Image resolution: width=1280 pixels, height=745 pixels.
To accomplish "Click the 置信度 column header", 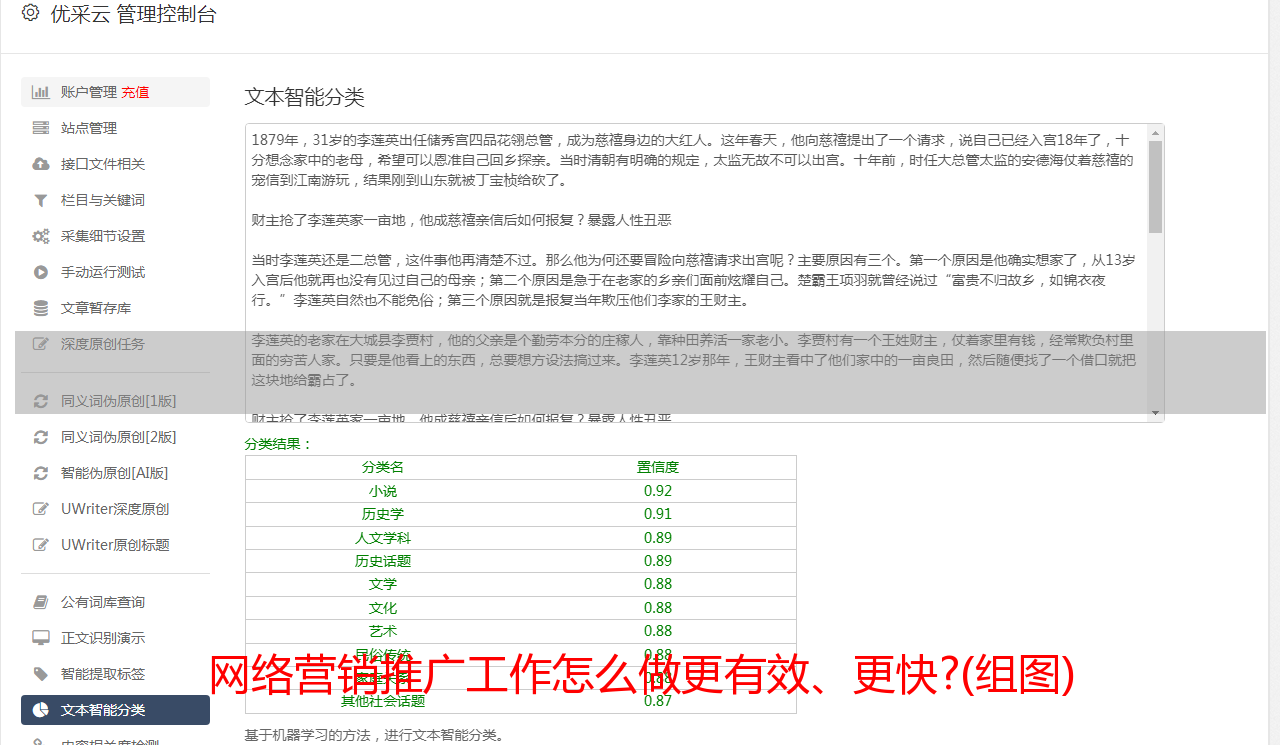I will point(658,467).
